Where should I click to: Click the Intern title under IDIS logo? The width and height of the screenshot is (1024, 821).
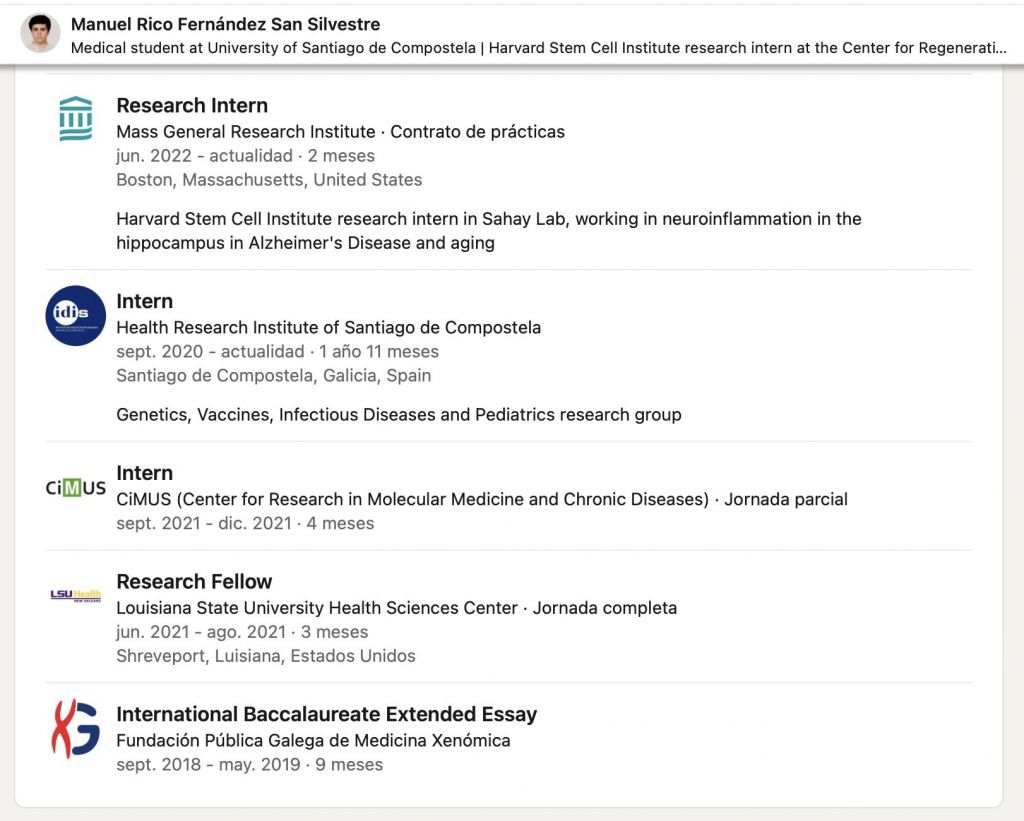(144, 301)
